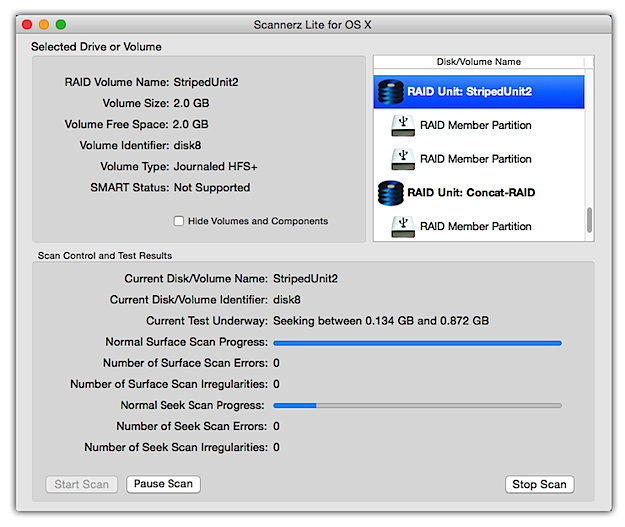Zoom the window using the green button
The image size is (625, 527).
click(61, 25)
